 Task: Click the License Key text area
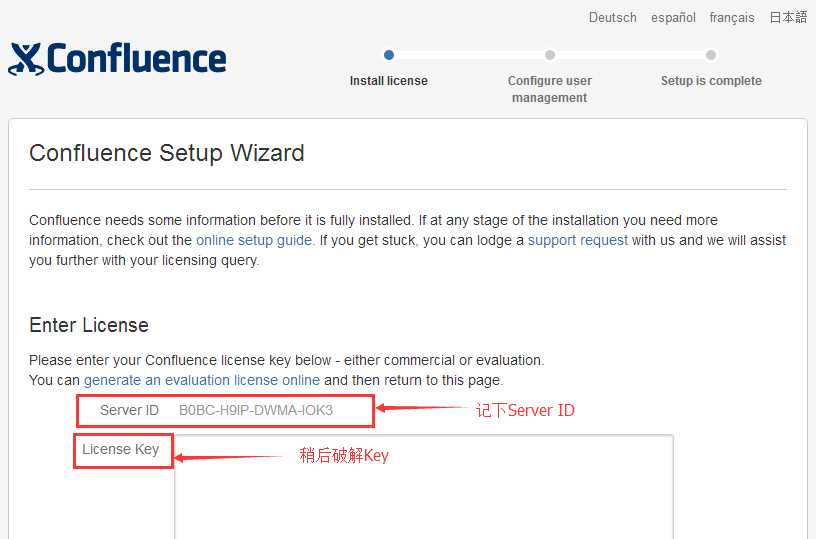click(x=424, y=487)
